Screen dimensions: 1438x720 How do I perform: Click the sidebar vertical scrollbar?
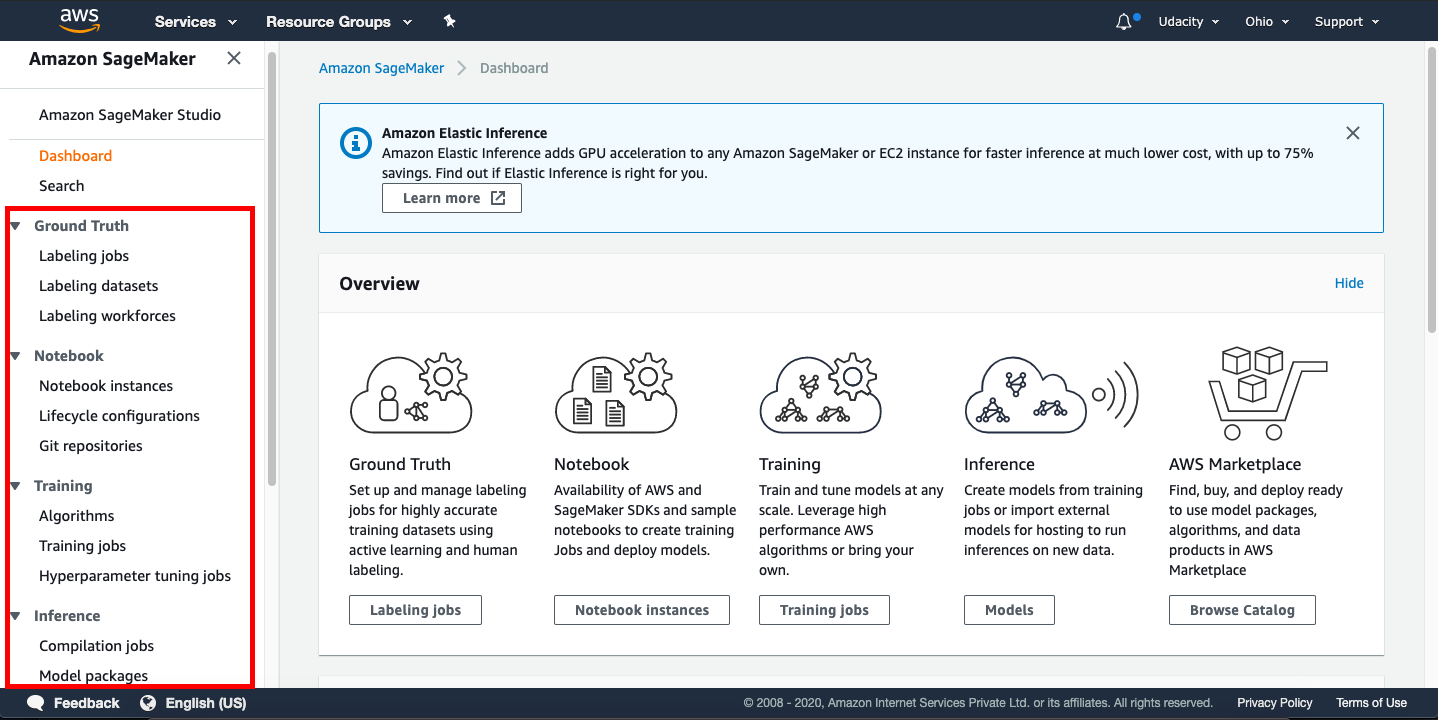pyautogui.click(x=271, y=270)
